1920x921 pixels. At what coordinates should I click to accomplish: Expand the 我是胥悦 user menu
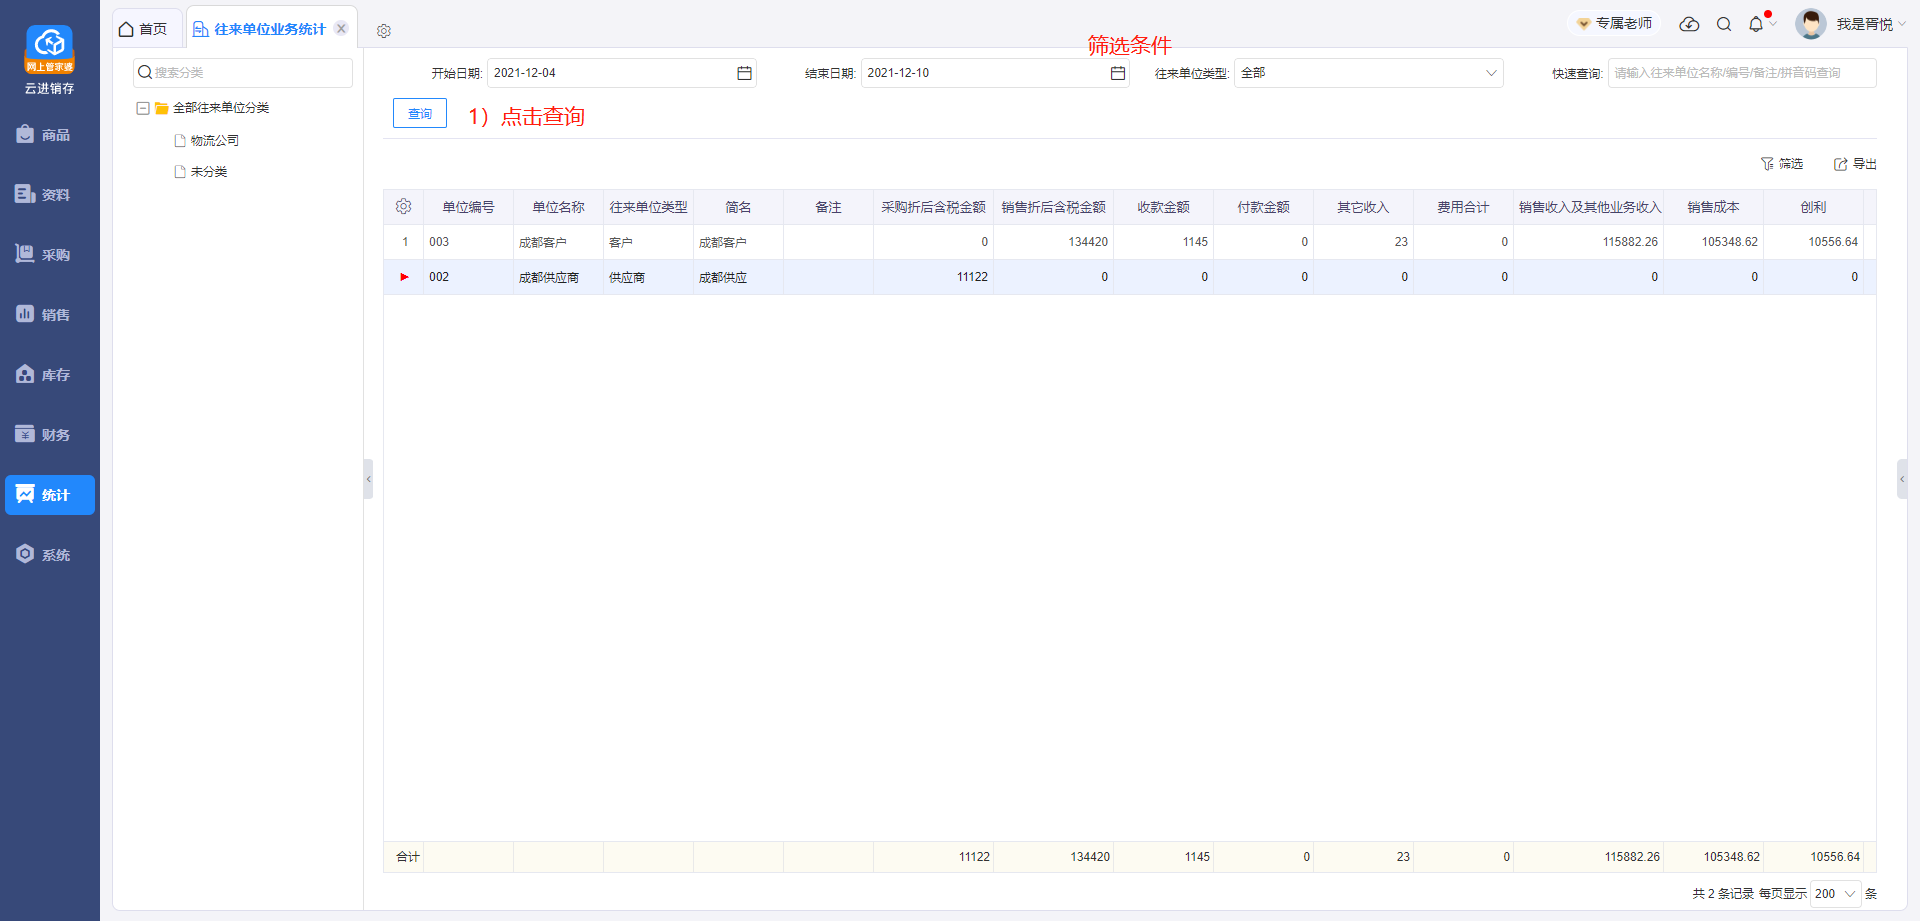[x=1871, y=24]
